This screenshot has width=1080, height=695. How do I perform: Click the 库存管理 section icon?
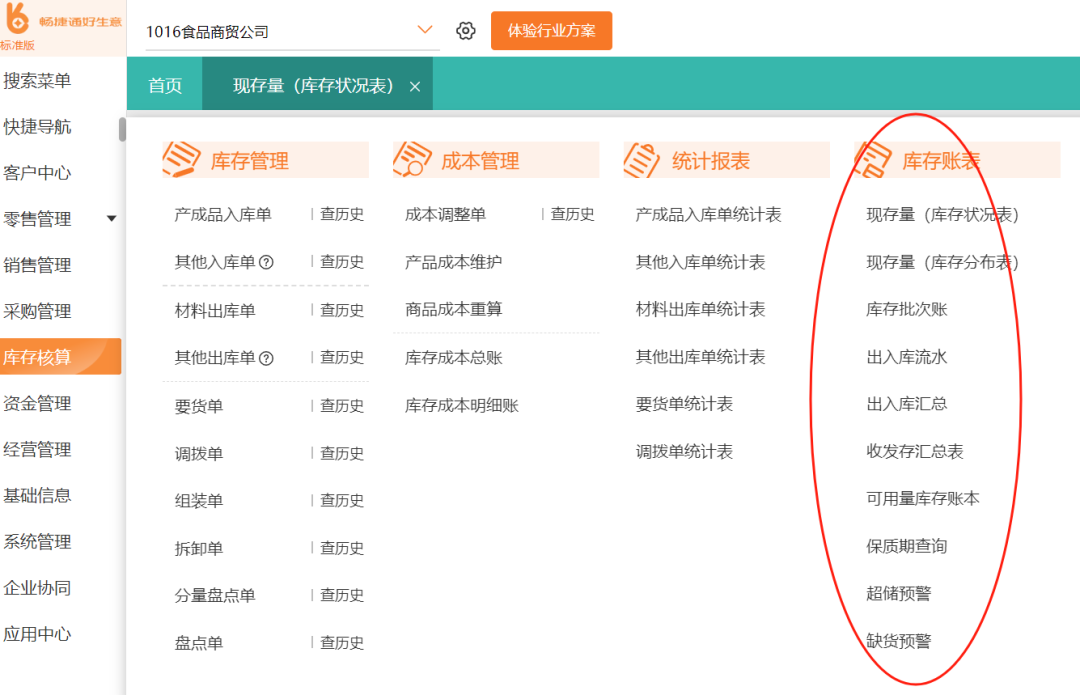pos(181,160)
